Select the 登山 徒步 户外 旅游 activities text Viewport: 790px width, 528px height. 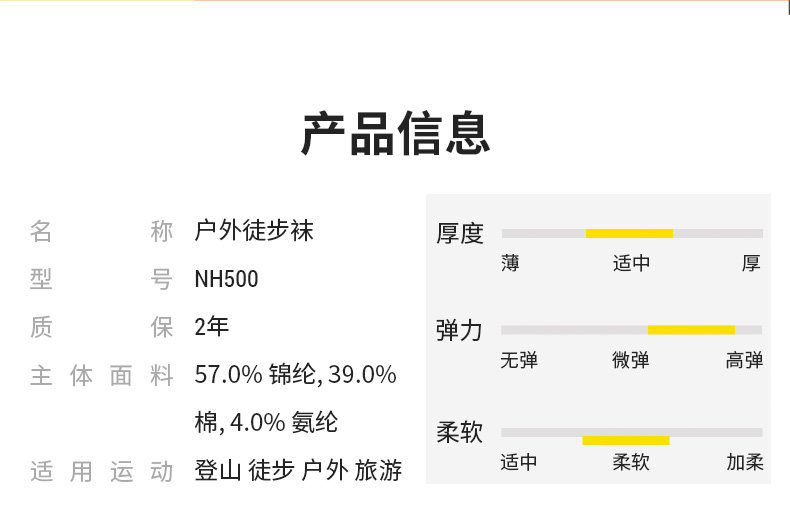tap(298, 471)
